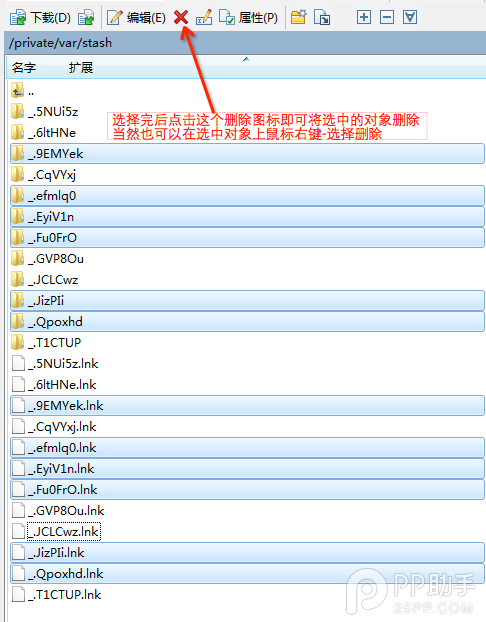Click the new folder icon
The width and height of the screenshot is (486, 622).
coord(298,17)
